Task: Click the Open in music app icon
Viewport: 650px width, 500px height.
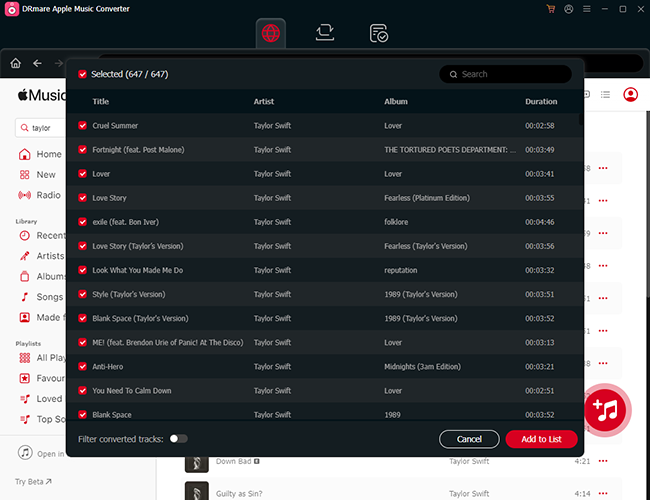Action: pos(25,452)
